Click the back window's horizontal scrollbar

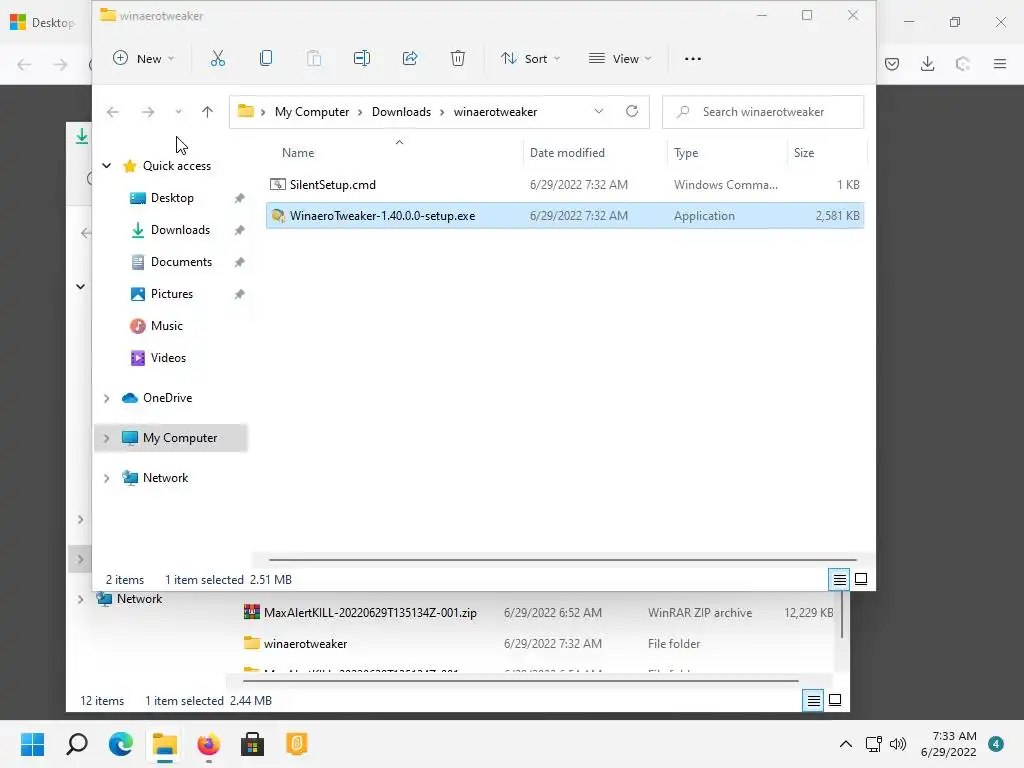coord(520,681)
